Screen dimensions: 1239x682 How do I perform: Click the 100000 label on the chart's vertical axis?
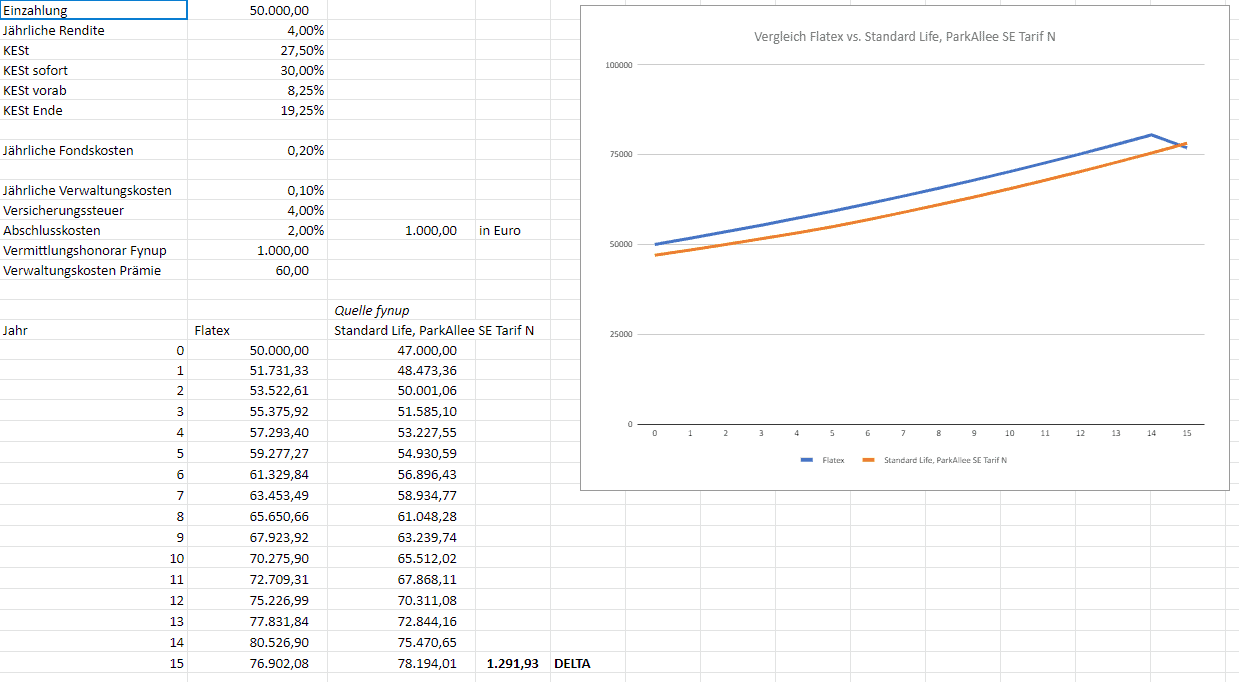pyautogui.click(x=619, y=65)
